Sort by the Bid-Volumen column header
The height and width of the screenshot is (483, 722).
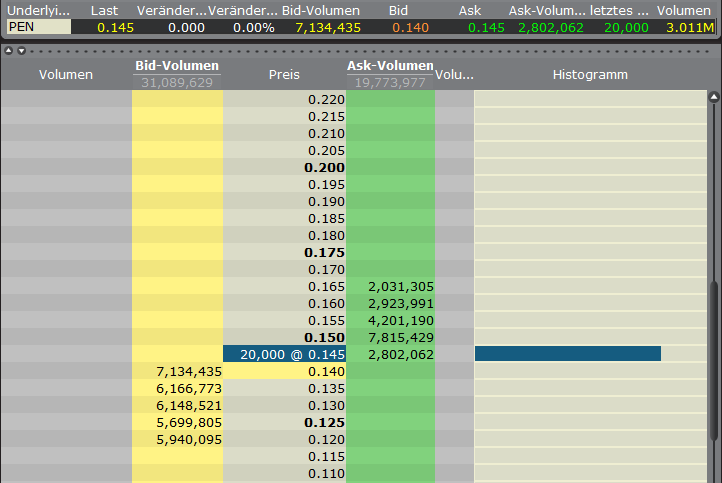click(177, 67)
